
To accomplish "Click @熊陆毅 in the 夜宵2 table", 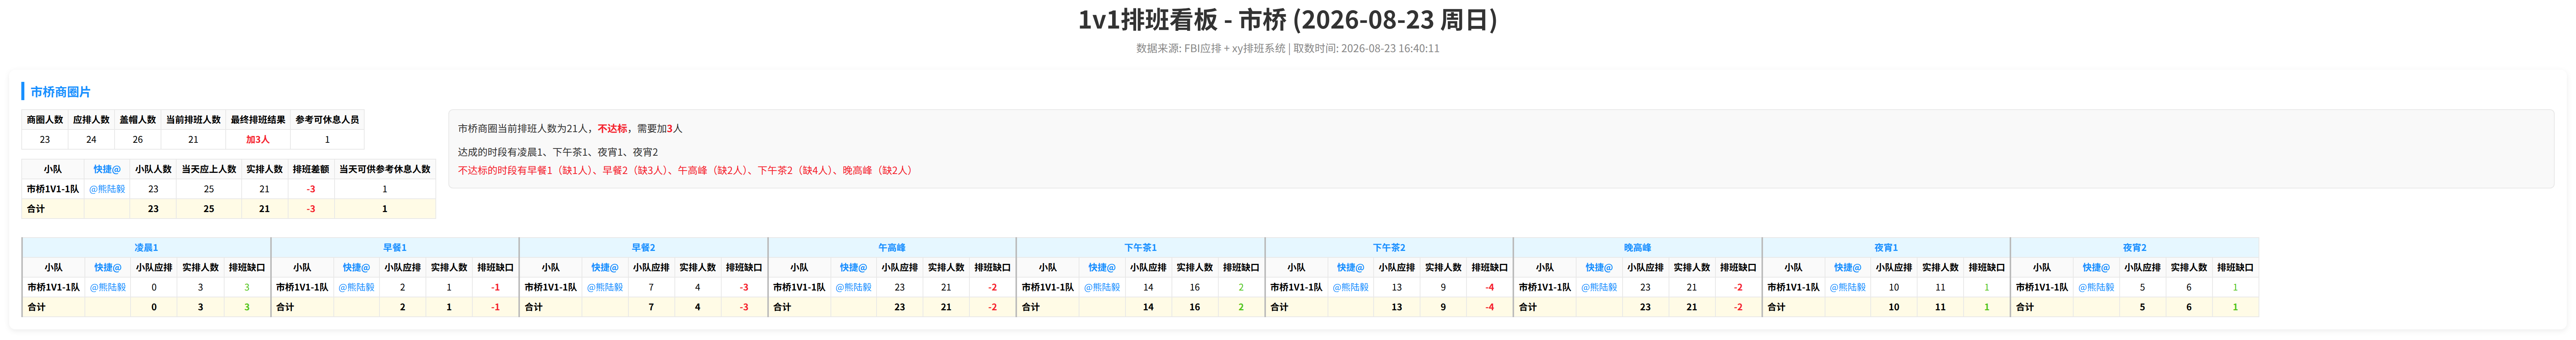I will point(2096,288).
